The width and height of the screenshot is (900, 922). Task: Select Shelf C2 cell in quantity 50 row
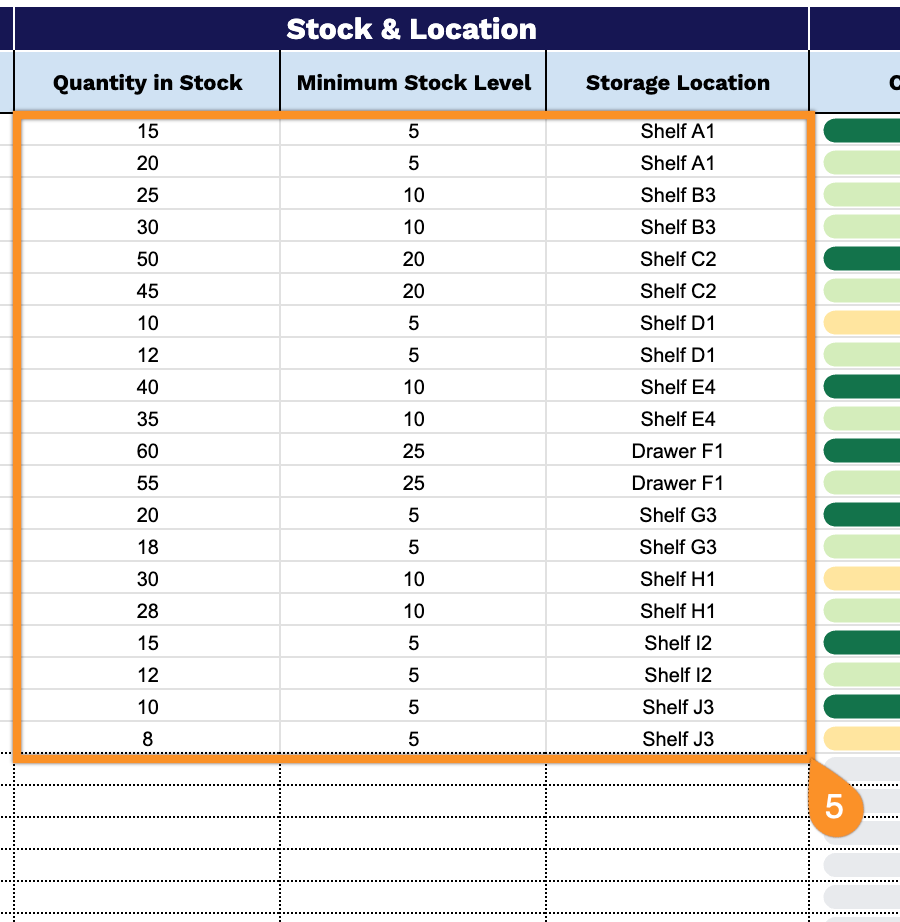tap(678, 259)
